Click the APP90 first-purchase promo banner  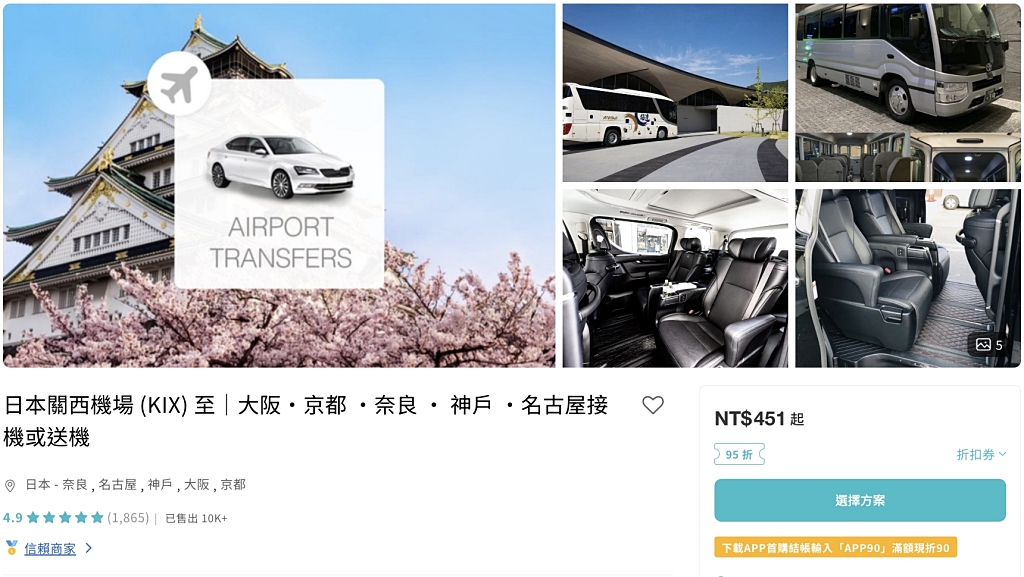[x=836, y=548]
